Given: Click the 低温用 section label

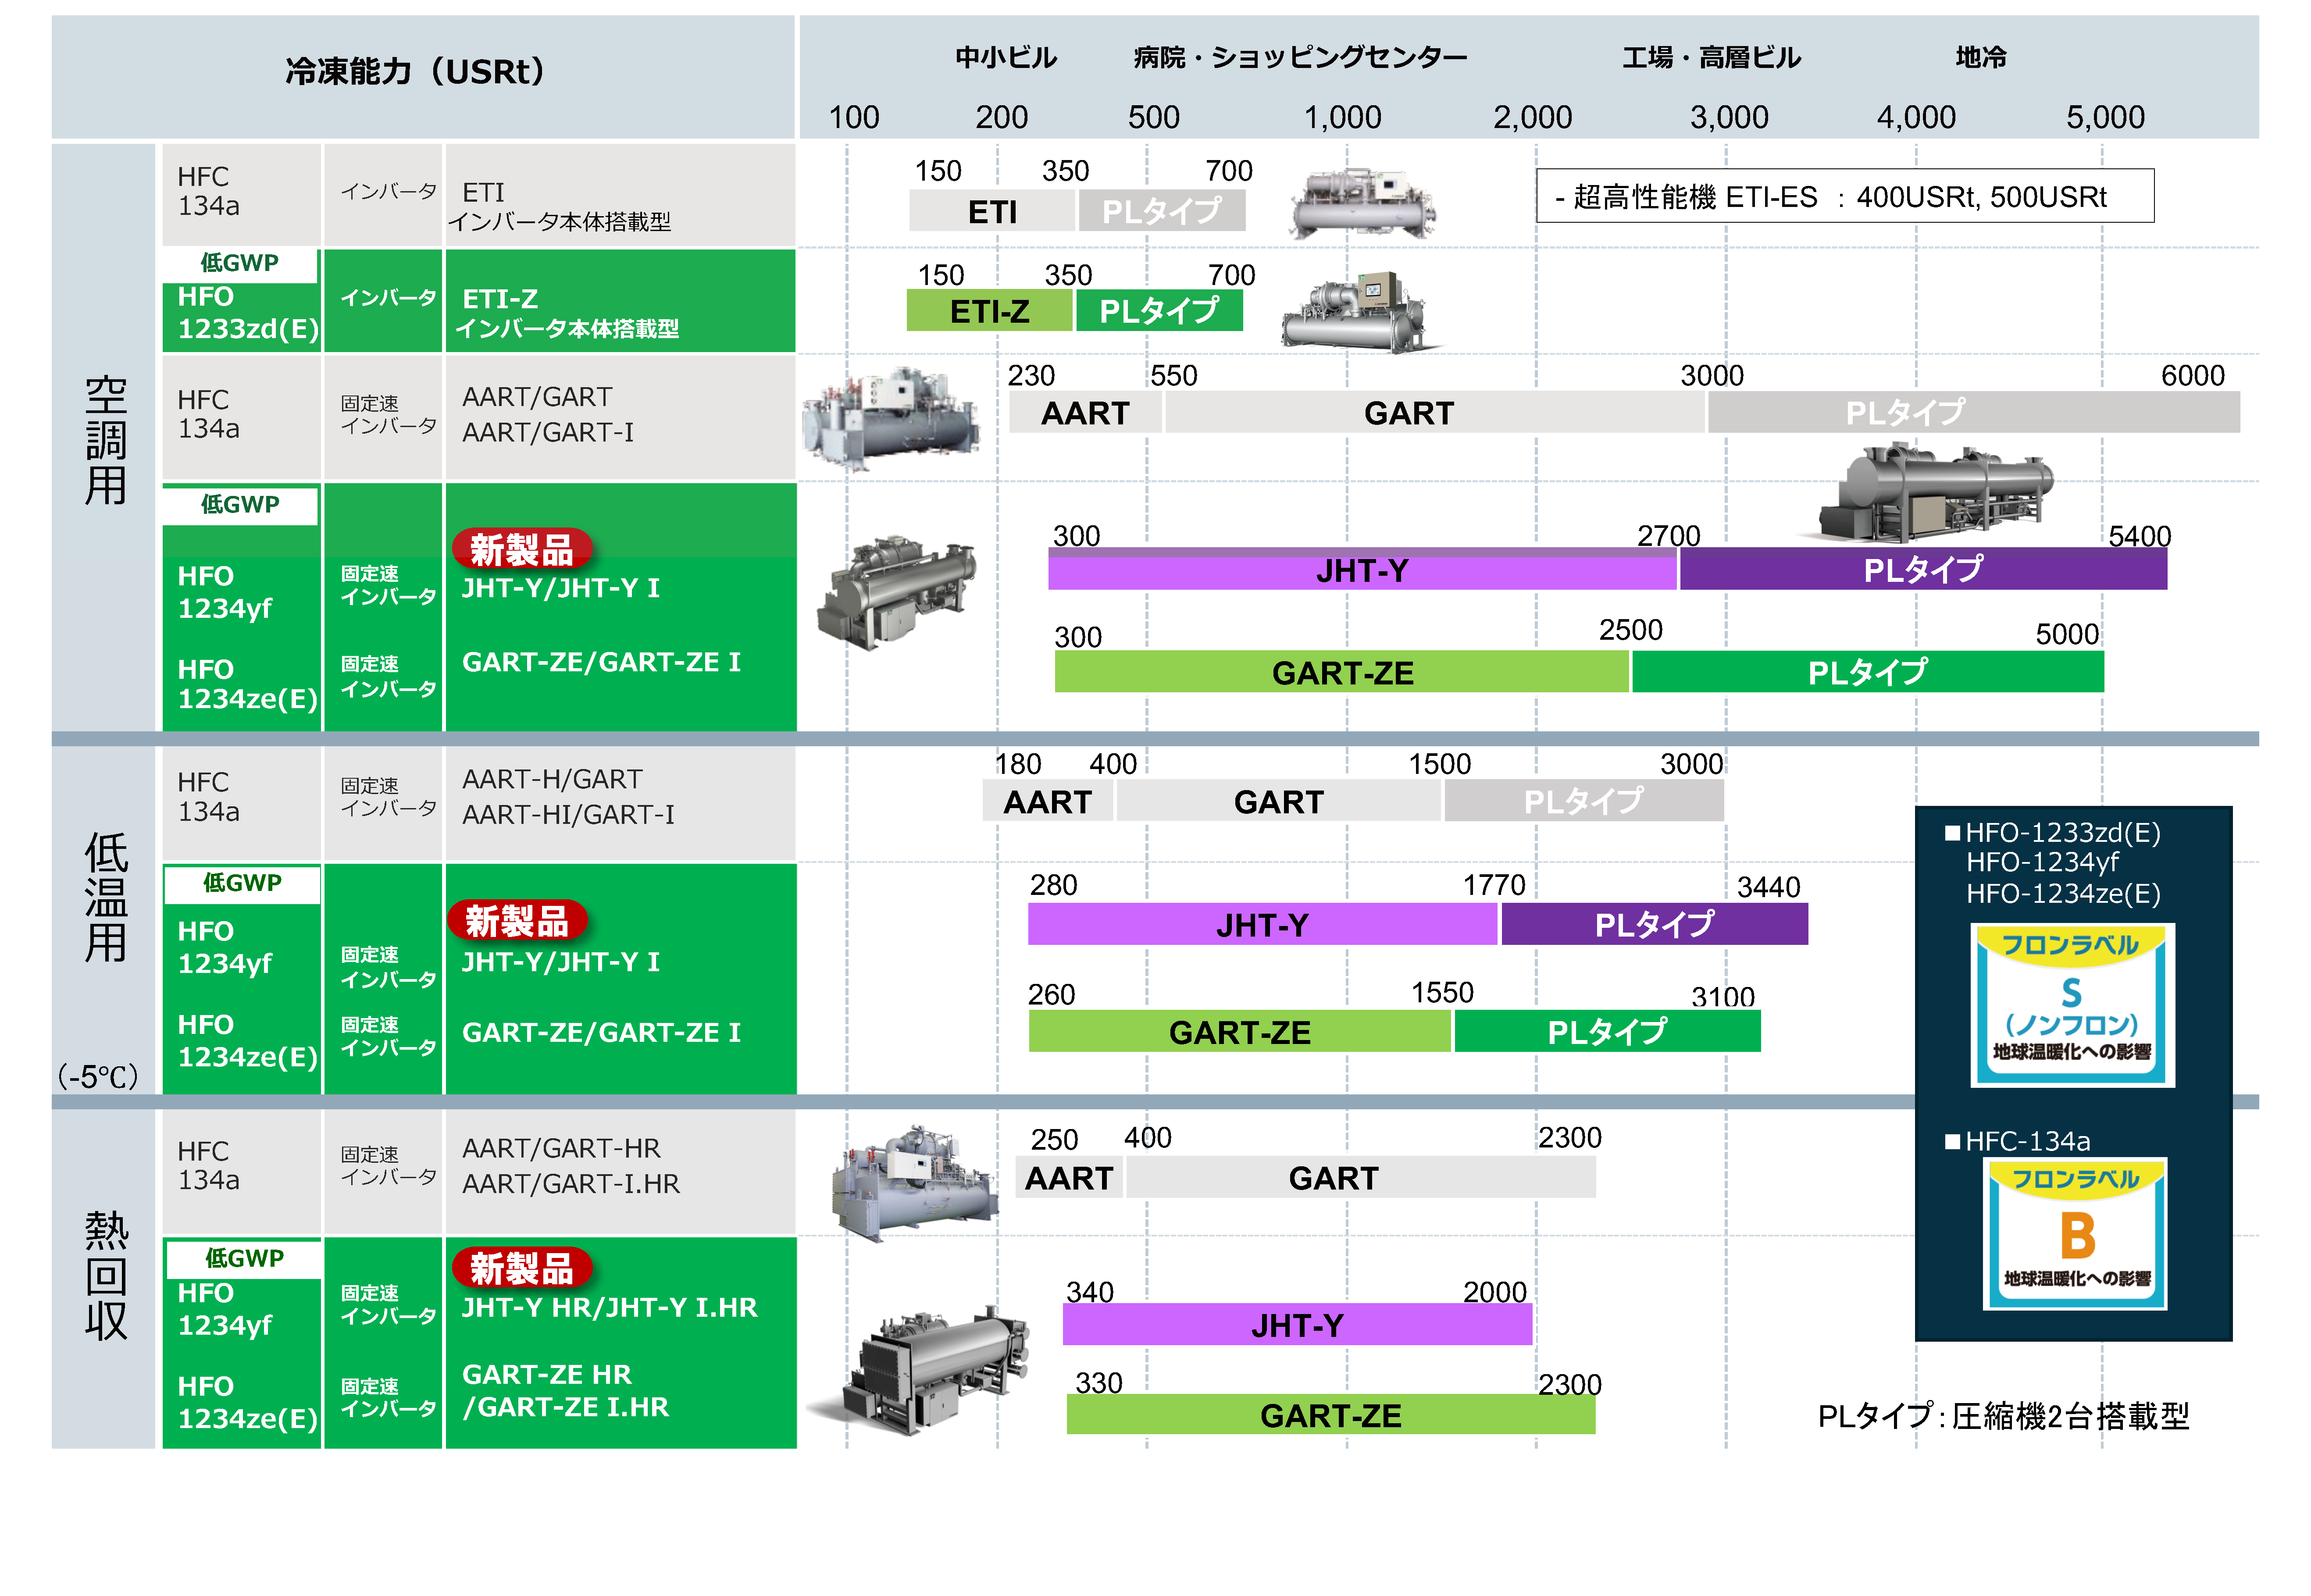Looking at the screenshot, I should pos(105,896).
